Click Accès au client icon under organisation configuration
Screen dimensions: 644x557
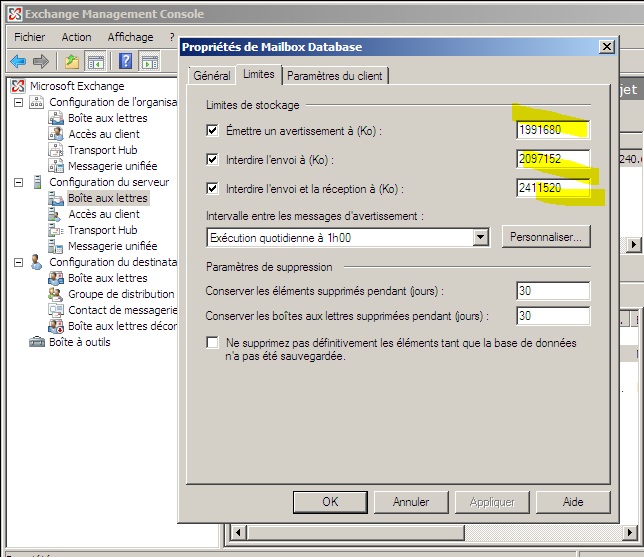coord(56,134)
